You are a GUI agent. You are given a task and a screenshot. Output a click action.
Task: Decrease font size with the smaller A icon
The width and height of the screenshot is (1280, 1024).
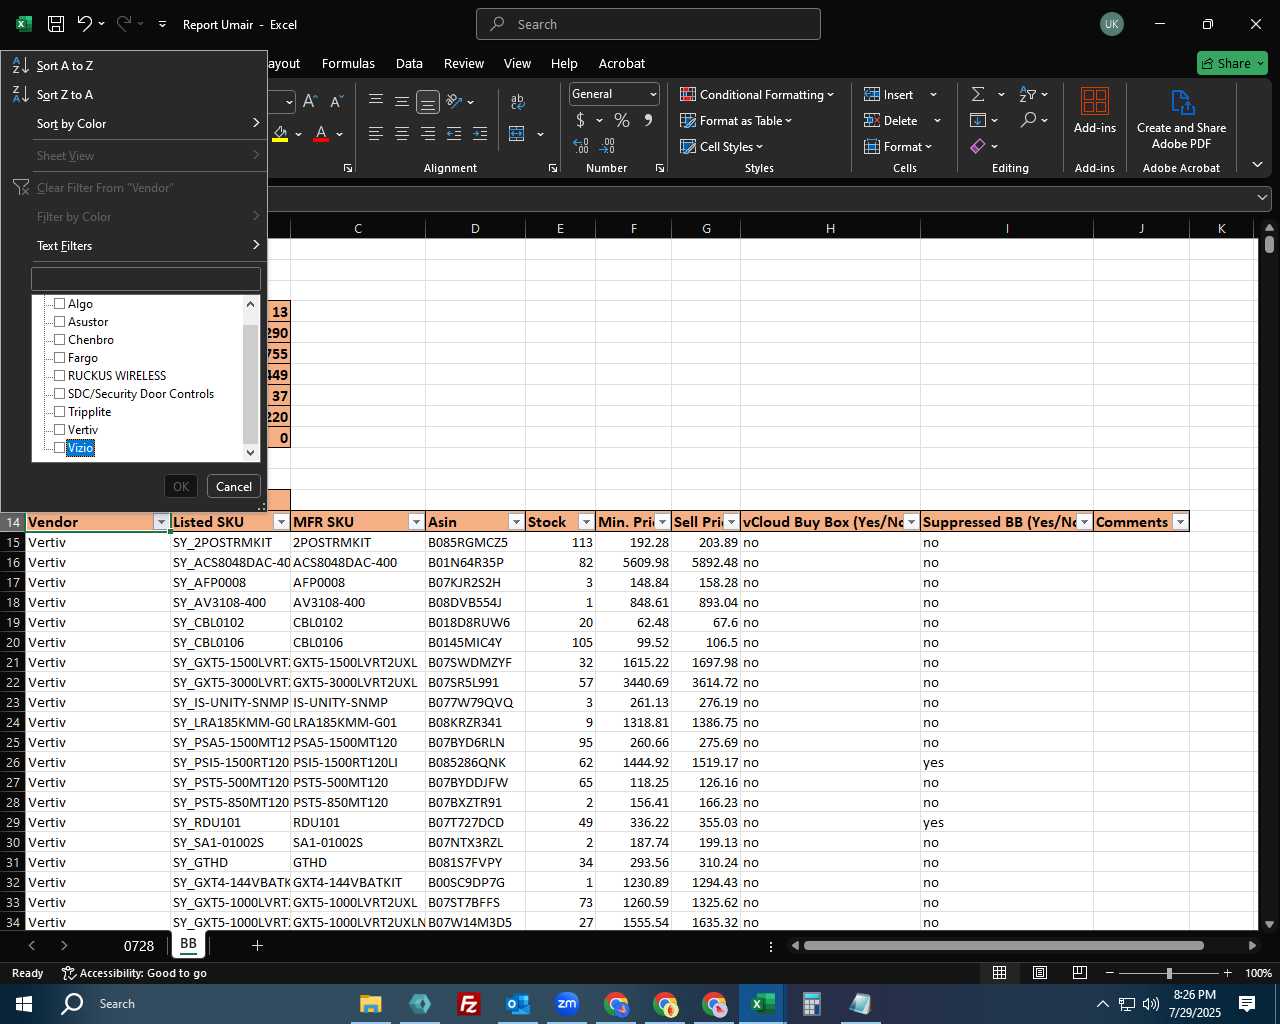336,101
